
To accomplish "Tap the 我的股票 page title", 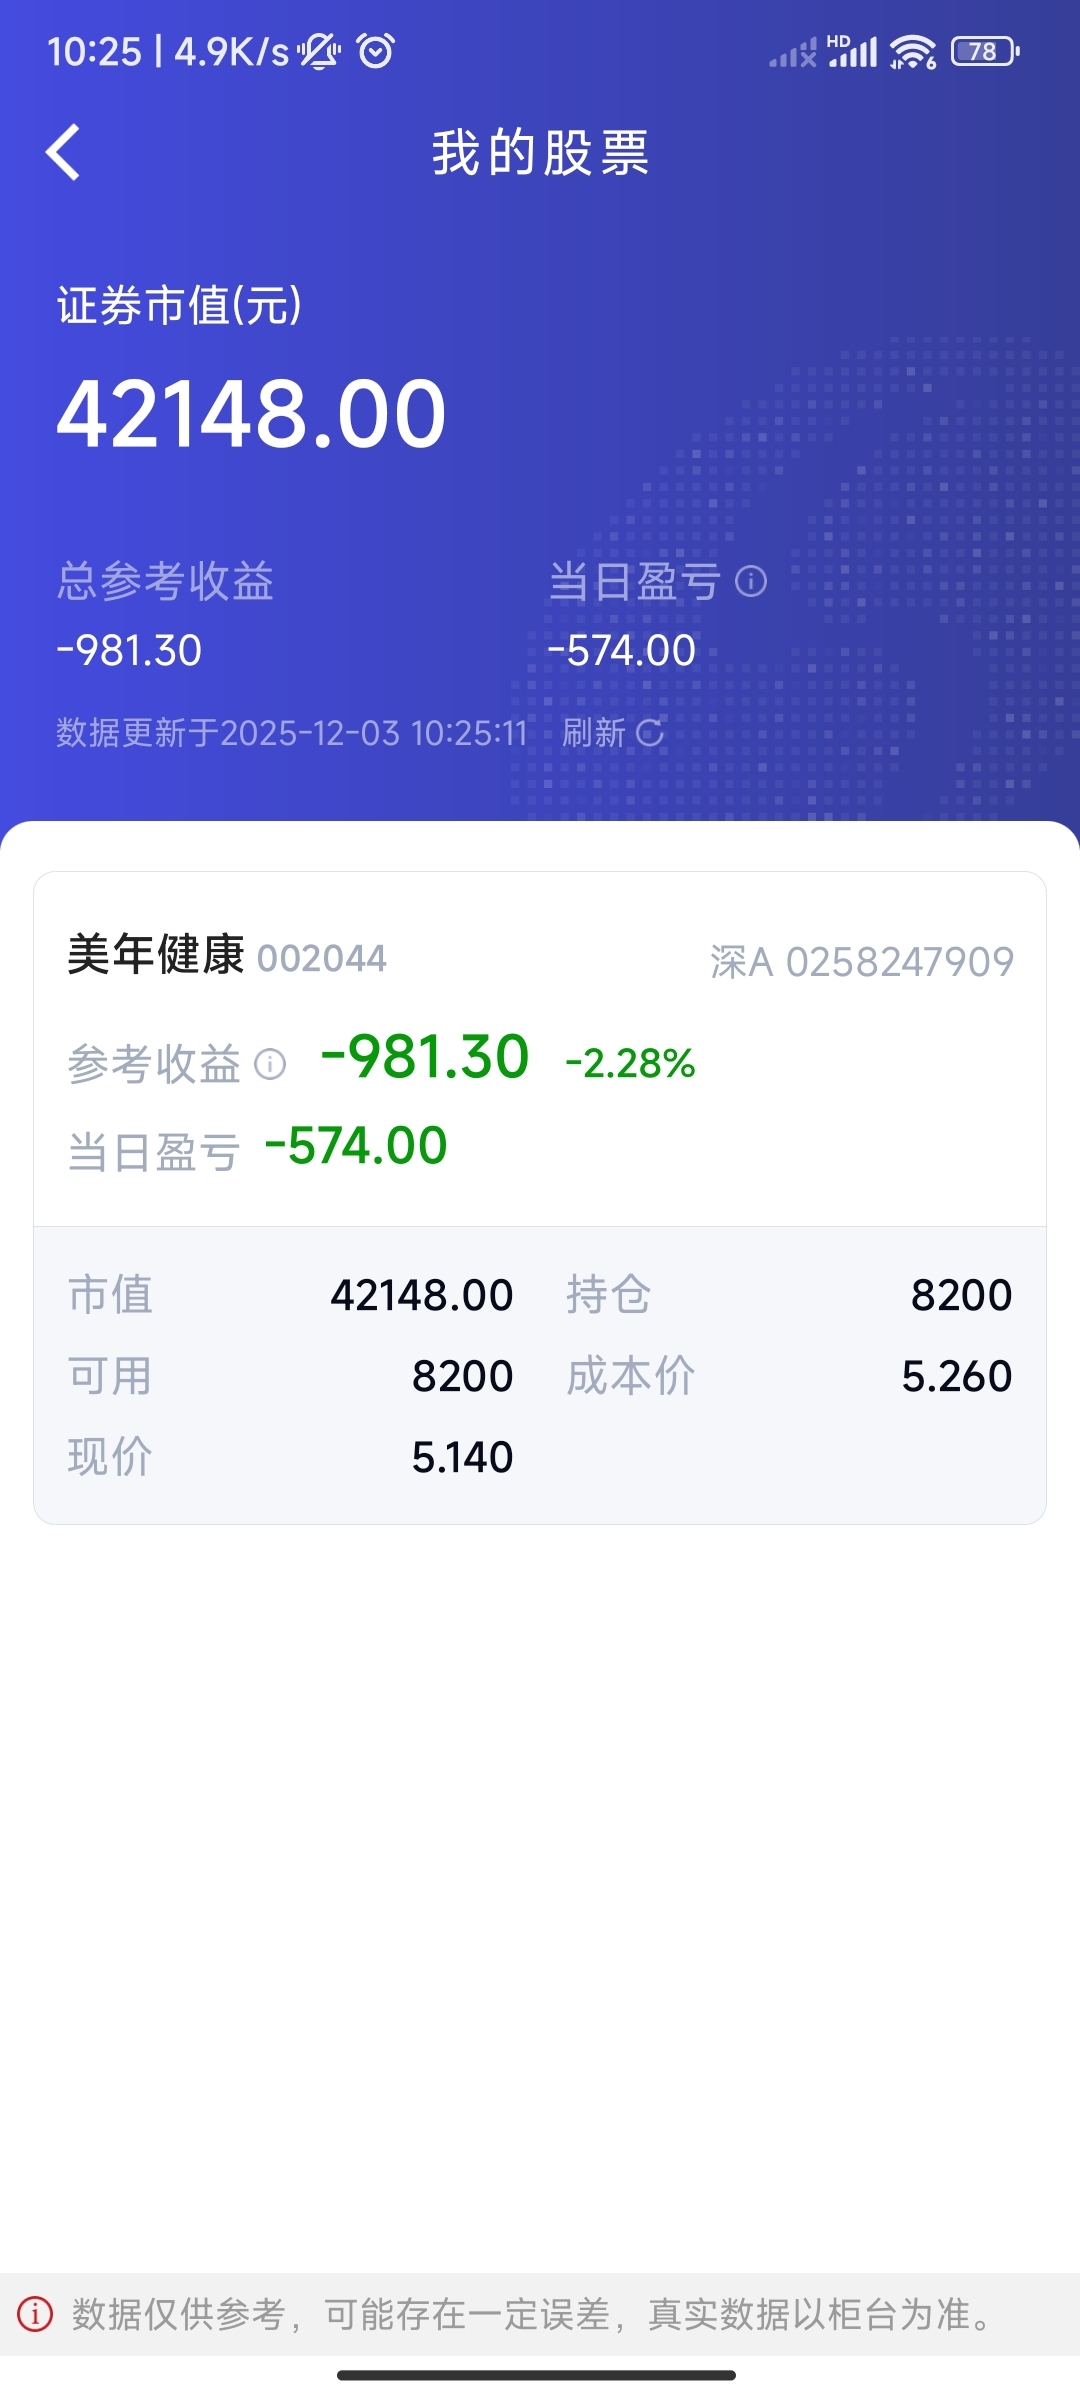I will (540, 153).
